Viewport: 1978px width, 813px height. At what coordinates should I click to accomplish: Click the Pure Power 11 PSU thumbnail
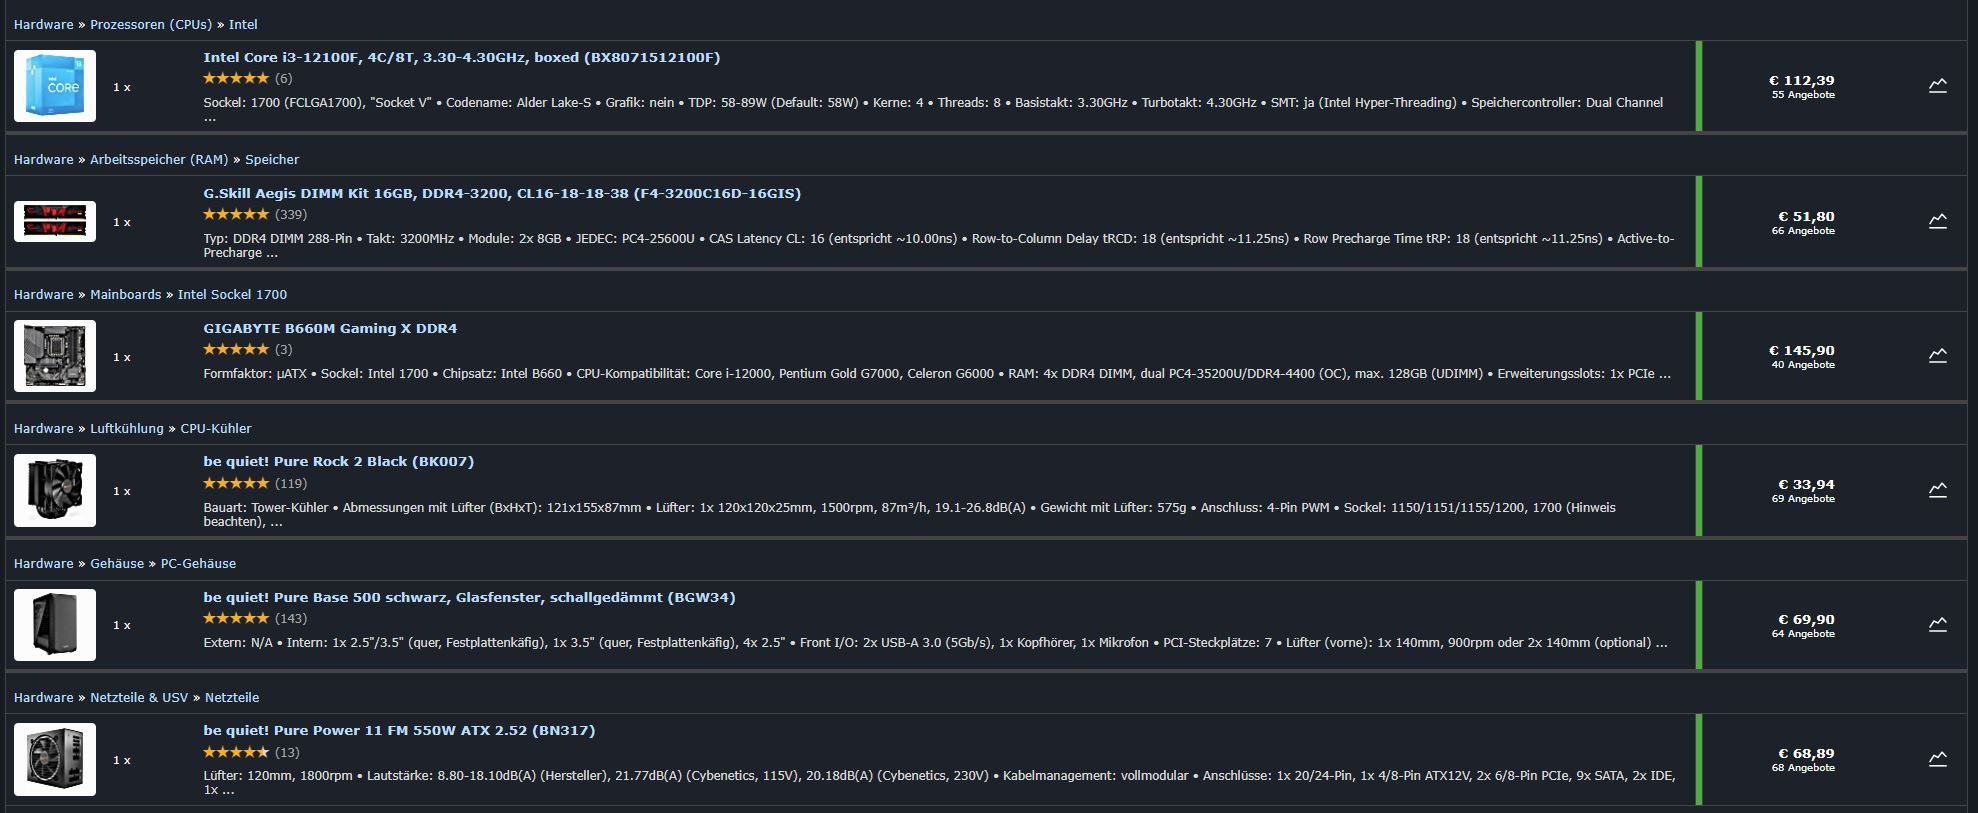pyautogui.click(x=55, y=759)
